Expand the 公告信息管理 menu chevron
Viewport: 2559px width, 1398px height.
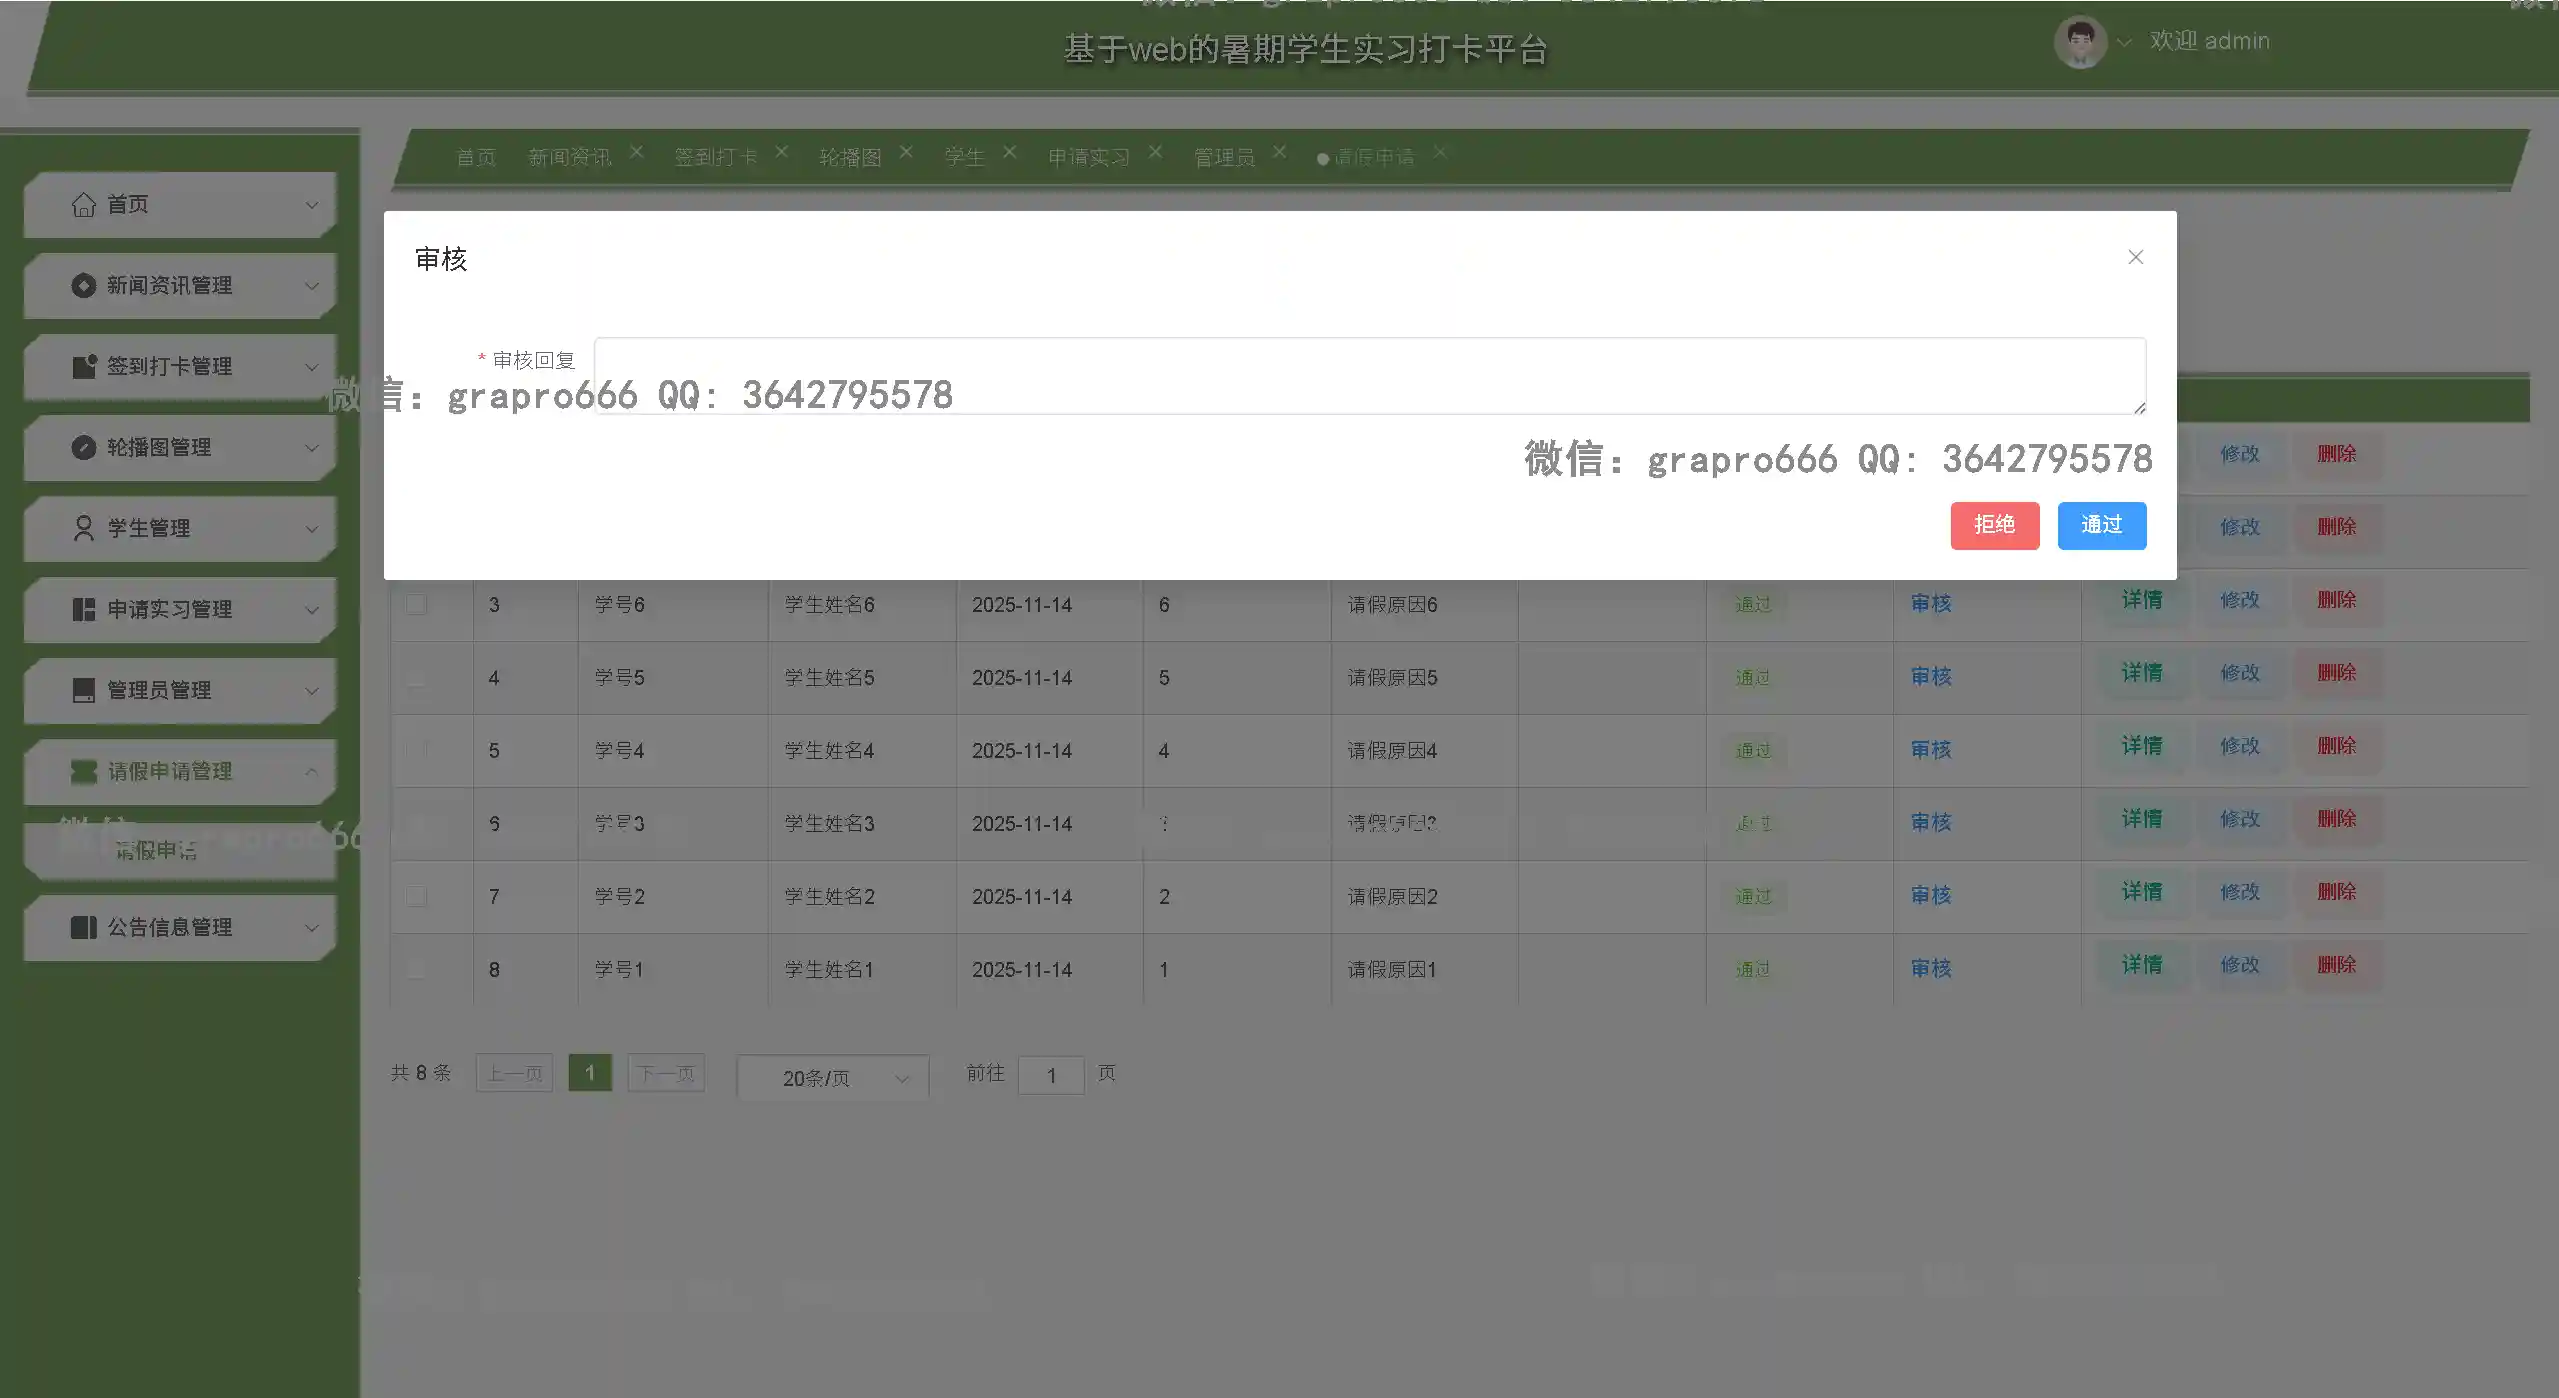coord(311,927)
